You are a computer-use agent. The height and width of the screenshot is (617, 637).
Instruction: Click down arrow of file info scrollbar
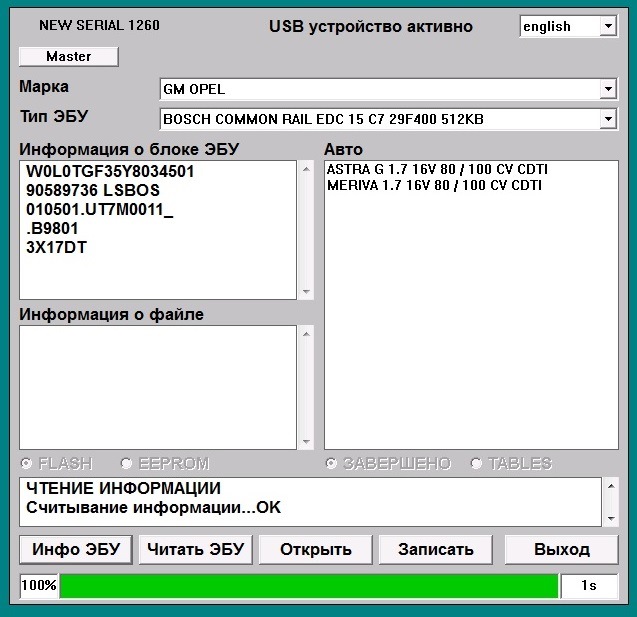click(x=306, y=442)
